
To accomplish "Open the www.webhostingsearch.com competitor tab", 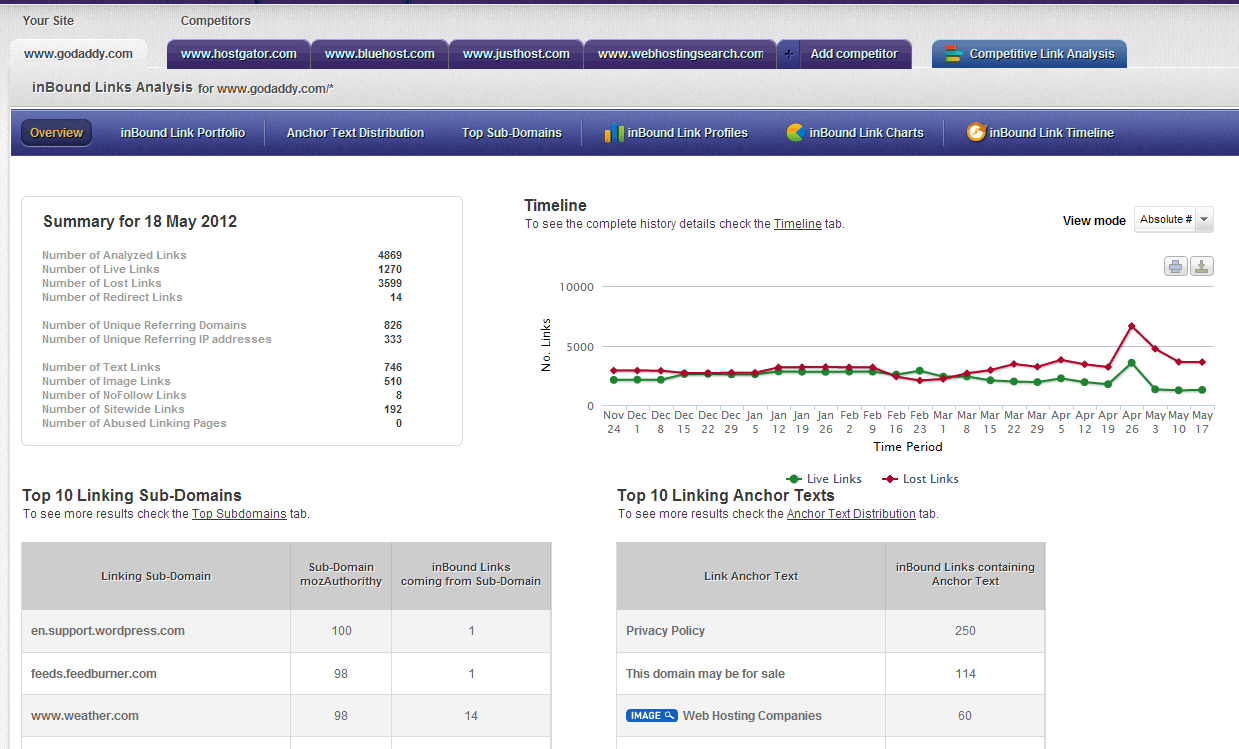I will 680,54.
